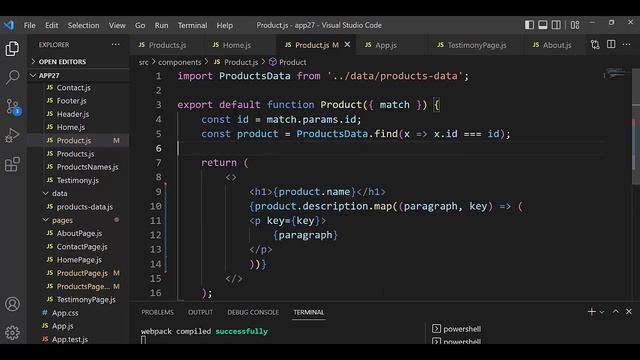
Task: Open the File menu
Action: click(30, 25)
